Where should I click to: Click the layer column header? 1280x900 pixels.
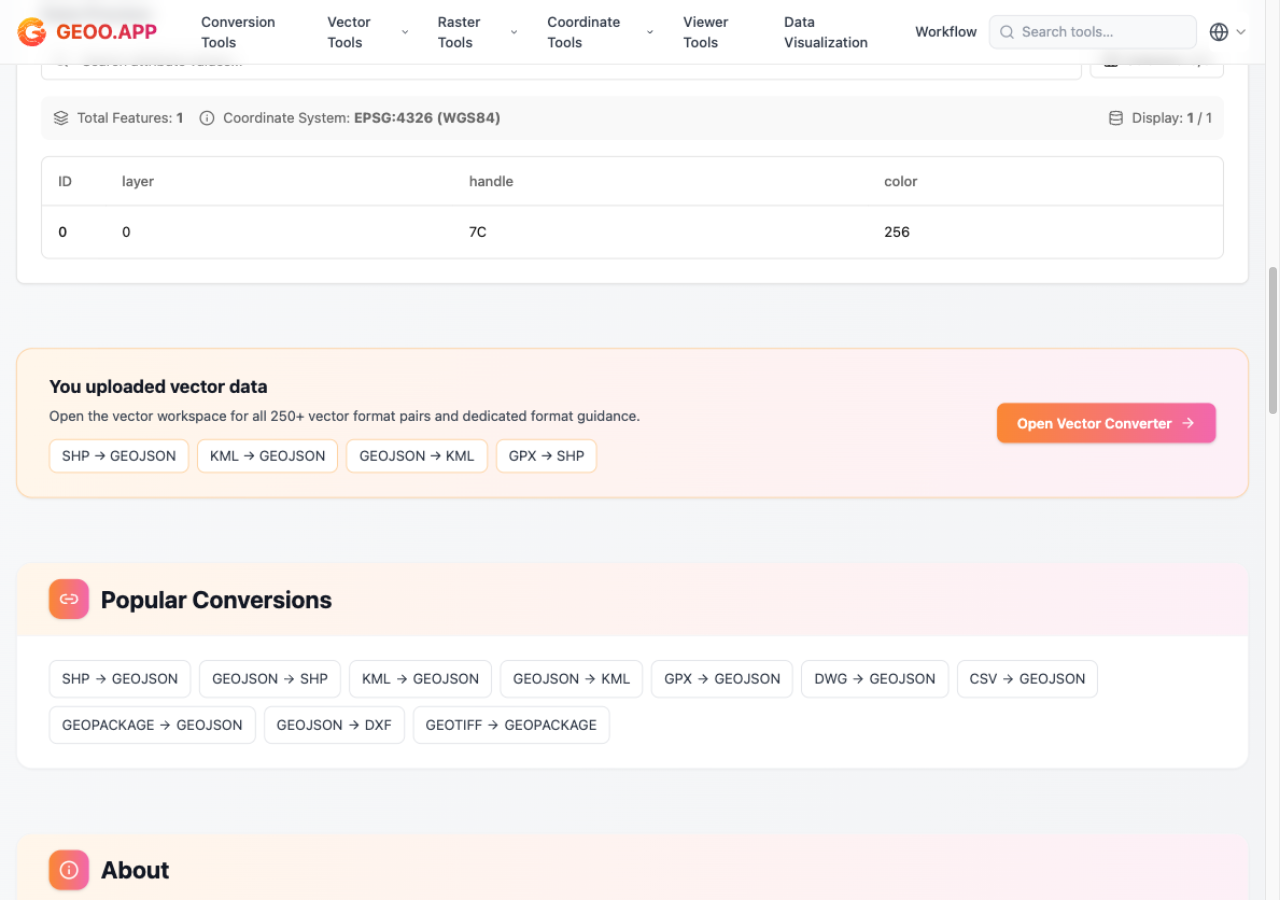tap(138, 182)
